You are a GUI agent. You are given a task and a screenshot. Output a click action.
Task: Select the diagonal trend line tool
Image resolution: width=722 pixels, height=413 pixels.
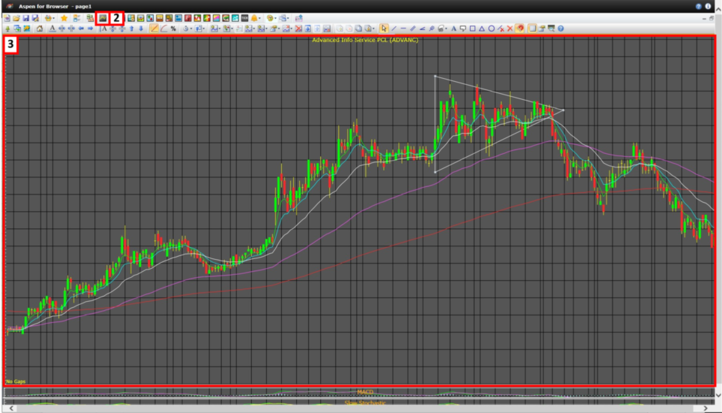(x=394, y=28)
